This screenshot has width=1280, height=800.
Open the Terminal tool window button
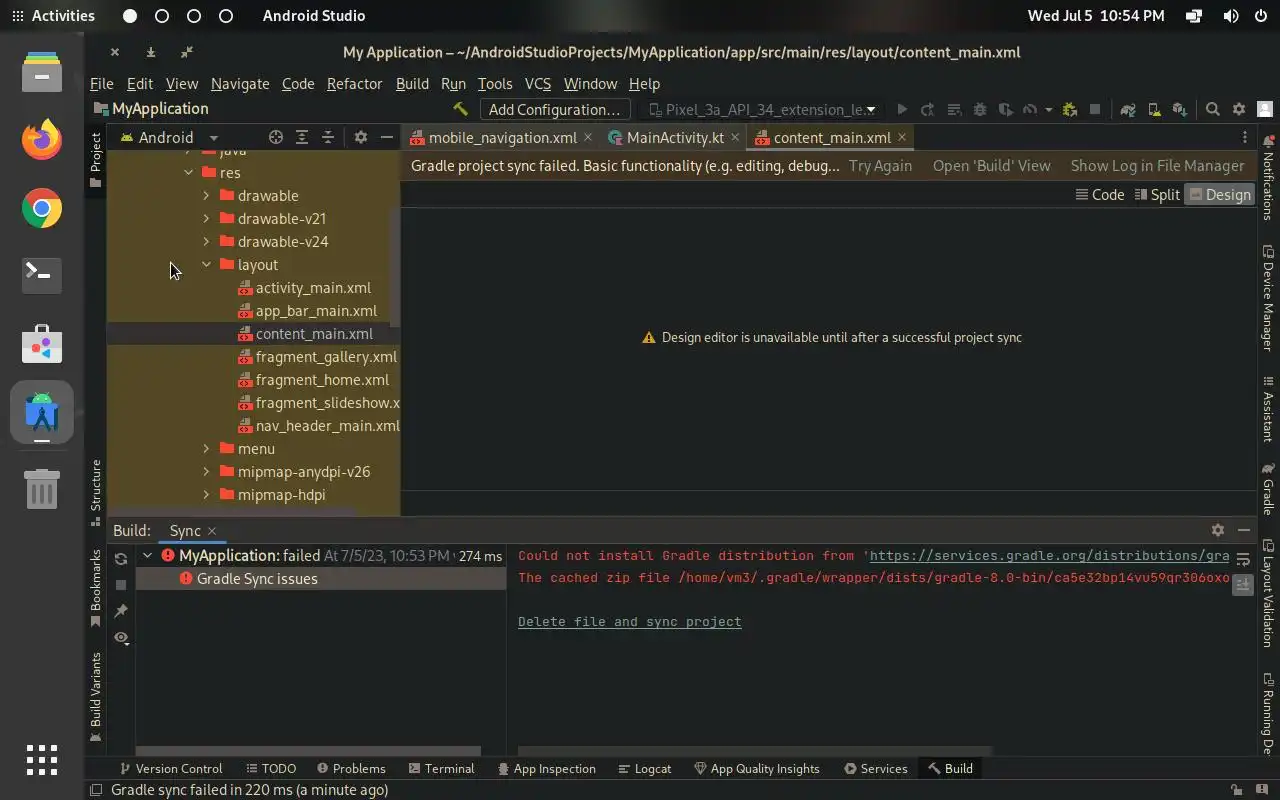point(441,768)
